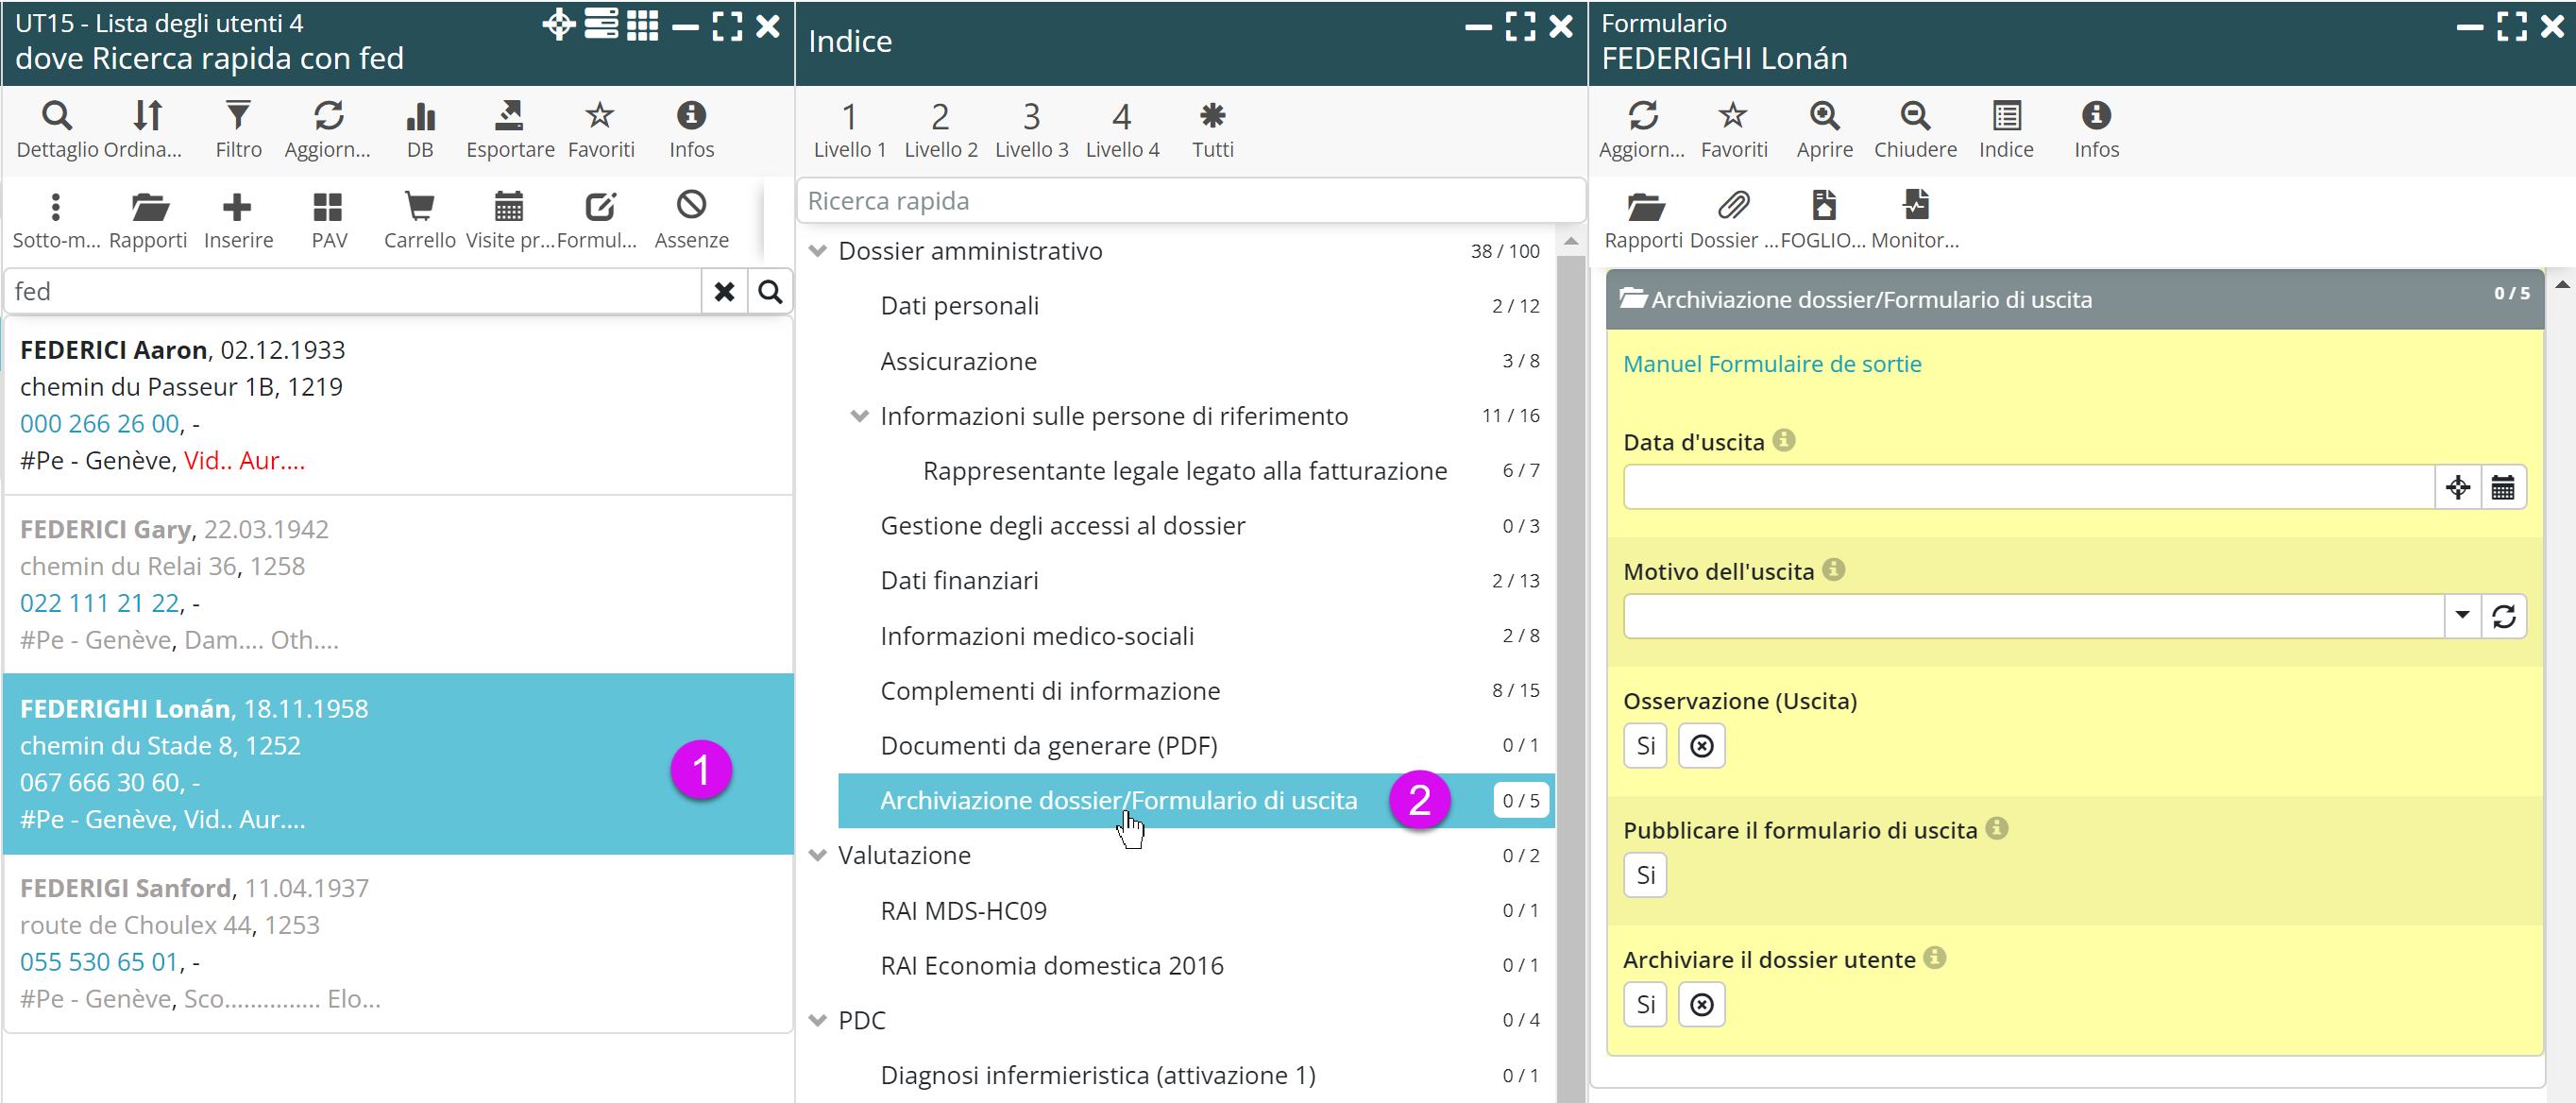Open Manuel Formulaire de sortie link
This screenshot has width=2576, height=1103.
coord(1771,364)
